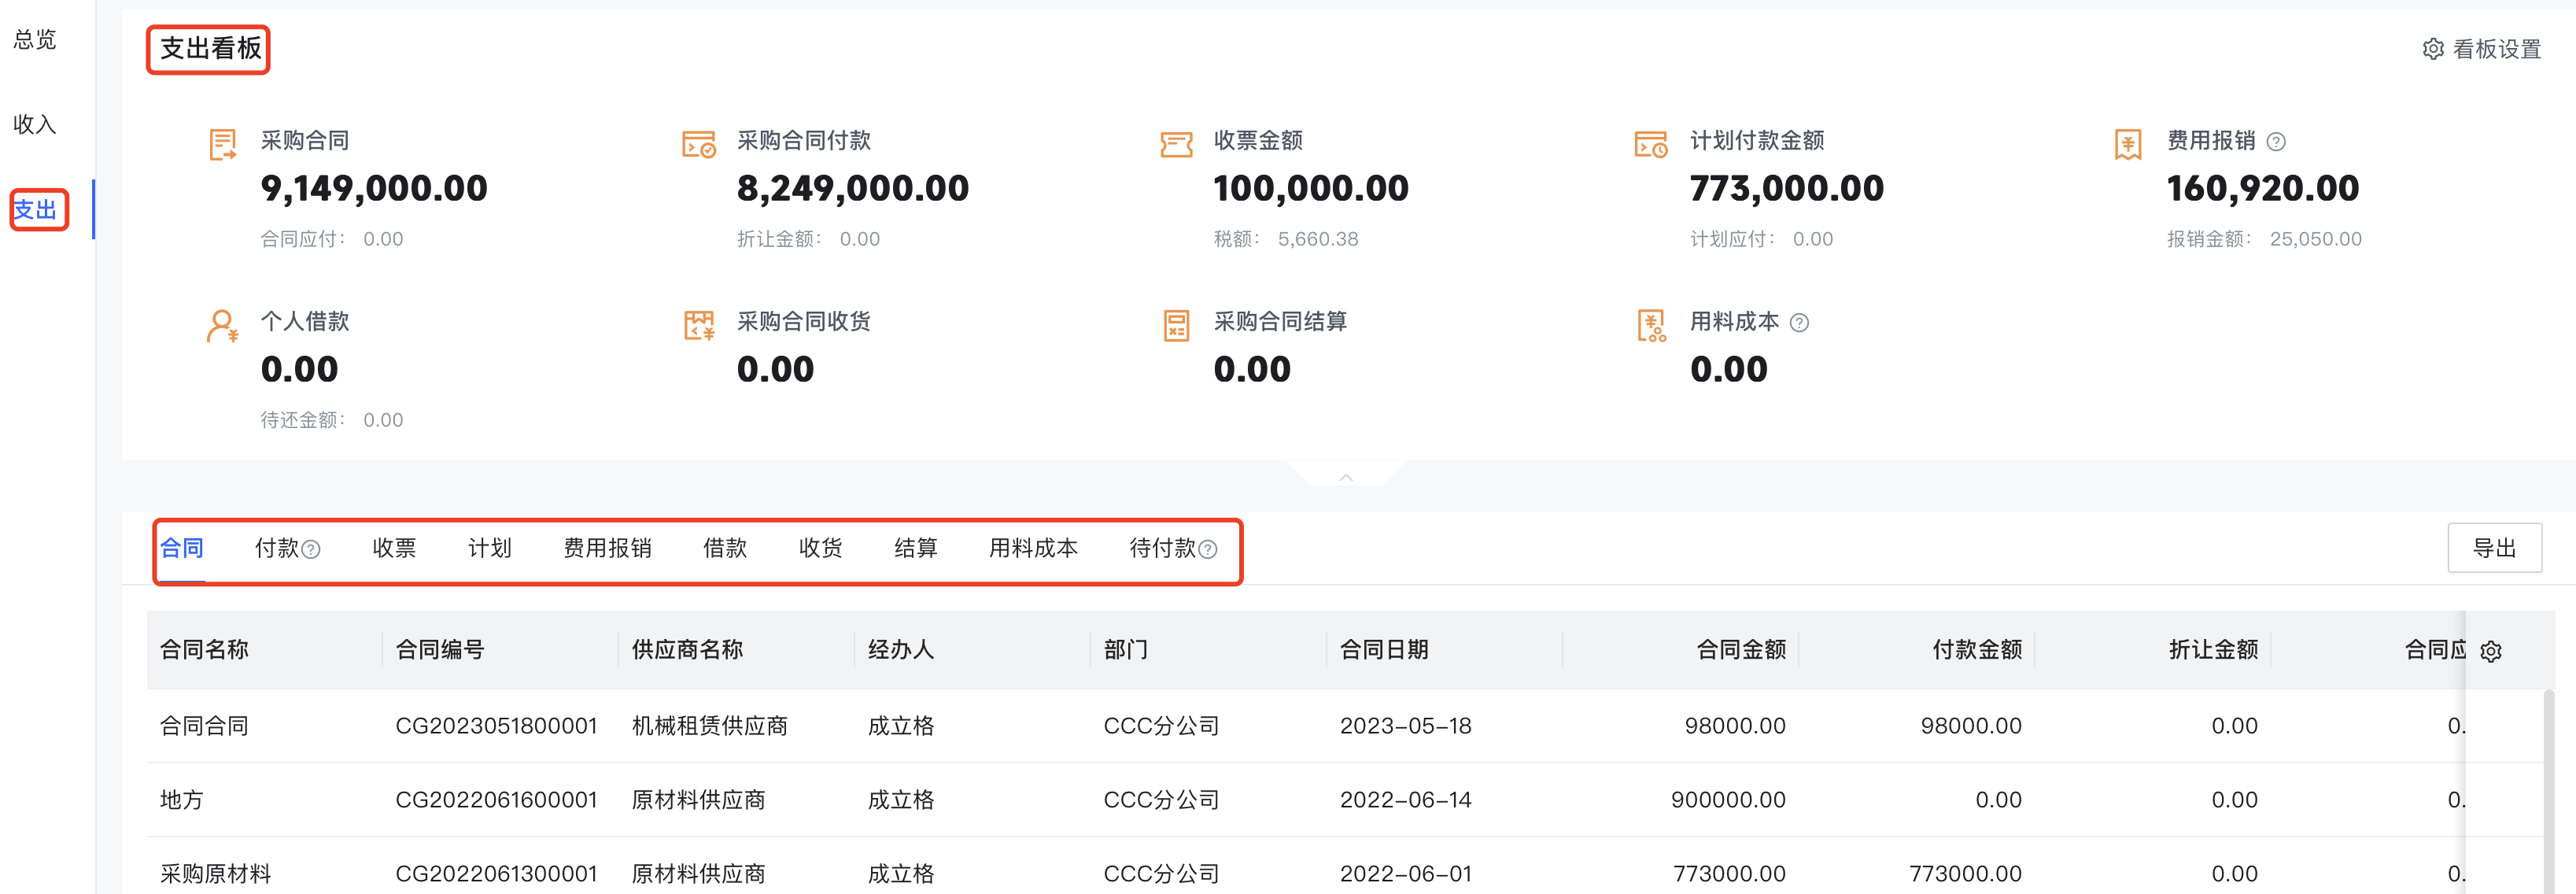
Task: Click the 合同金额 column header
Action: click(x=1741, y=650)
